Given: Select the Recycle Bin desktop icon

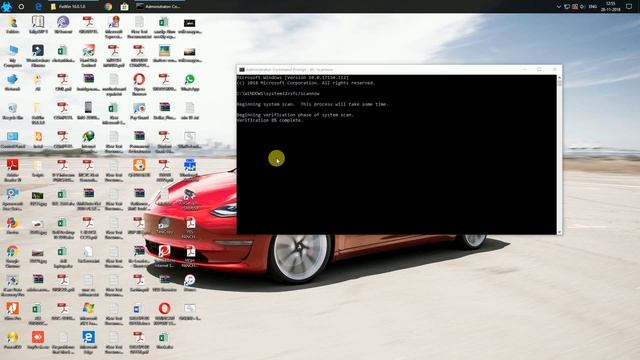Looking at the screenshot, I should click(13, 111).
